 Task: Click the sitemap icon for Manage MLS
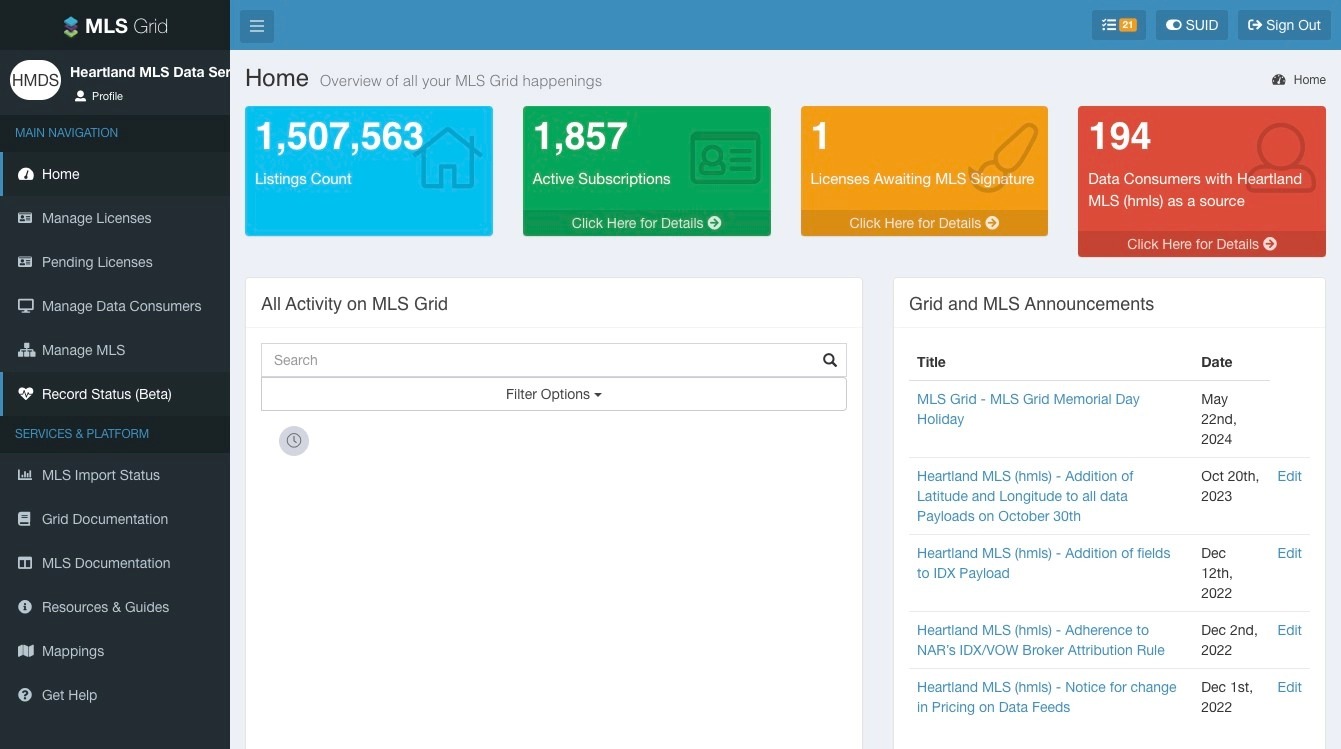(x=26, y=350)
